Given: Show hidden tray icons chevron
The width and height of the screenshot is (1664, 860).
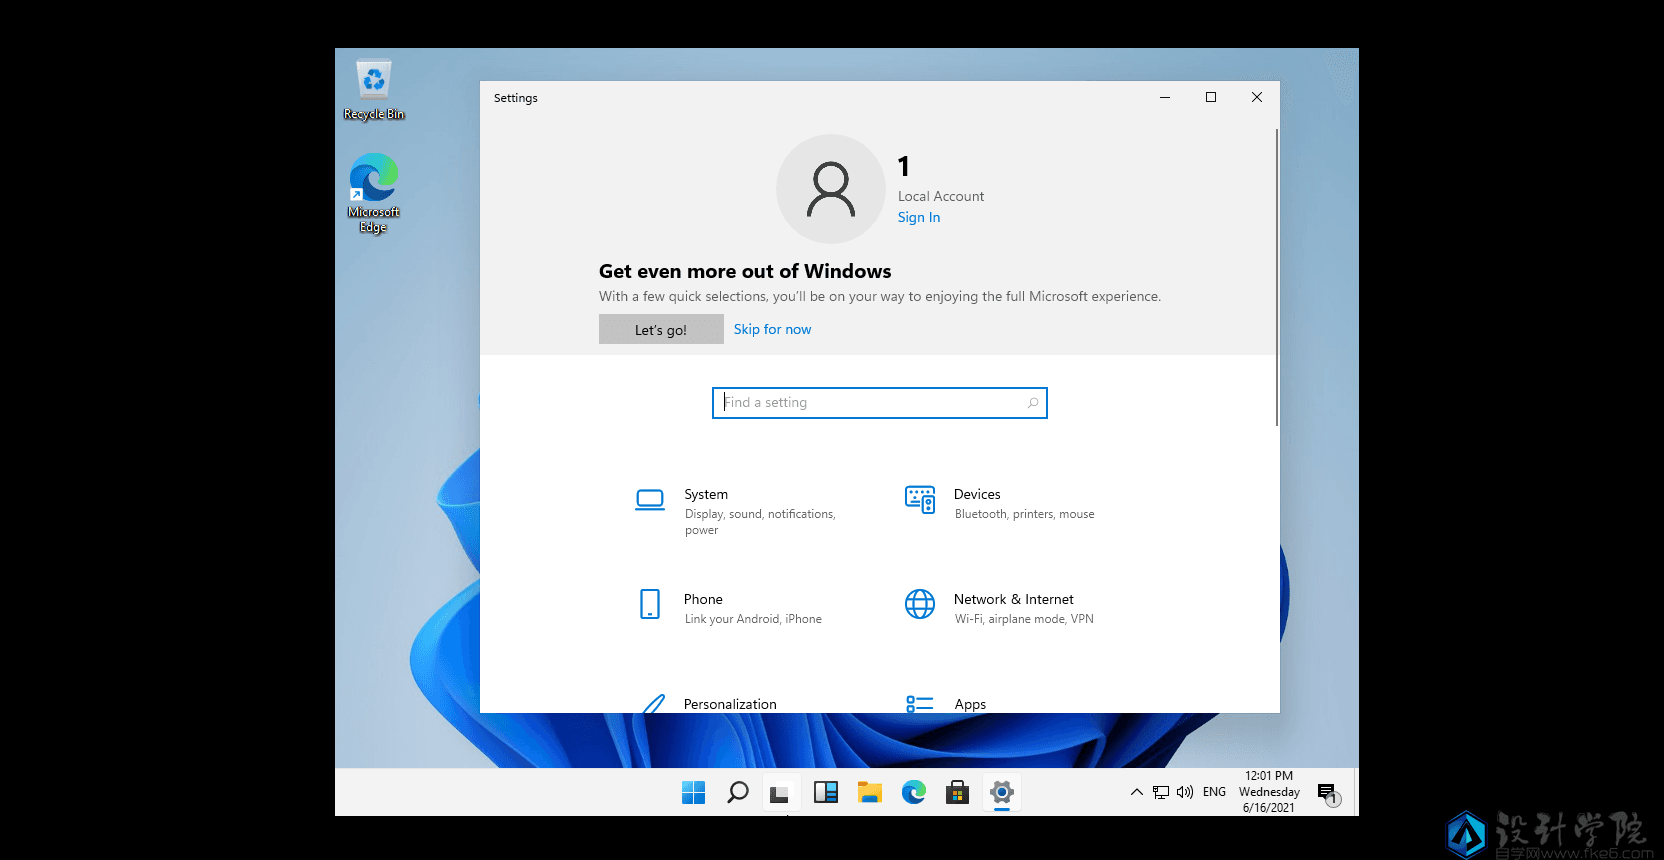Looking at the screenshot, I should [x=1137, y=792].
